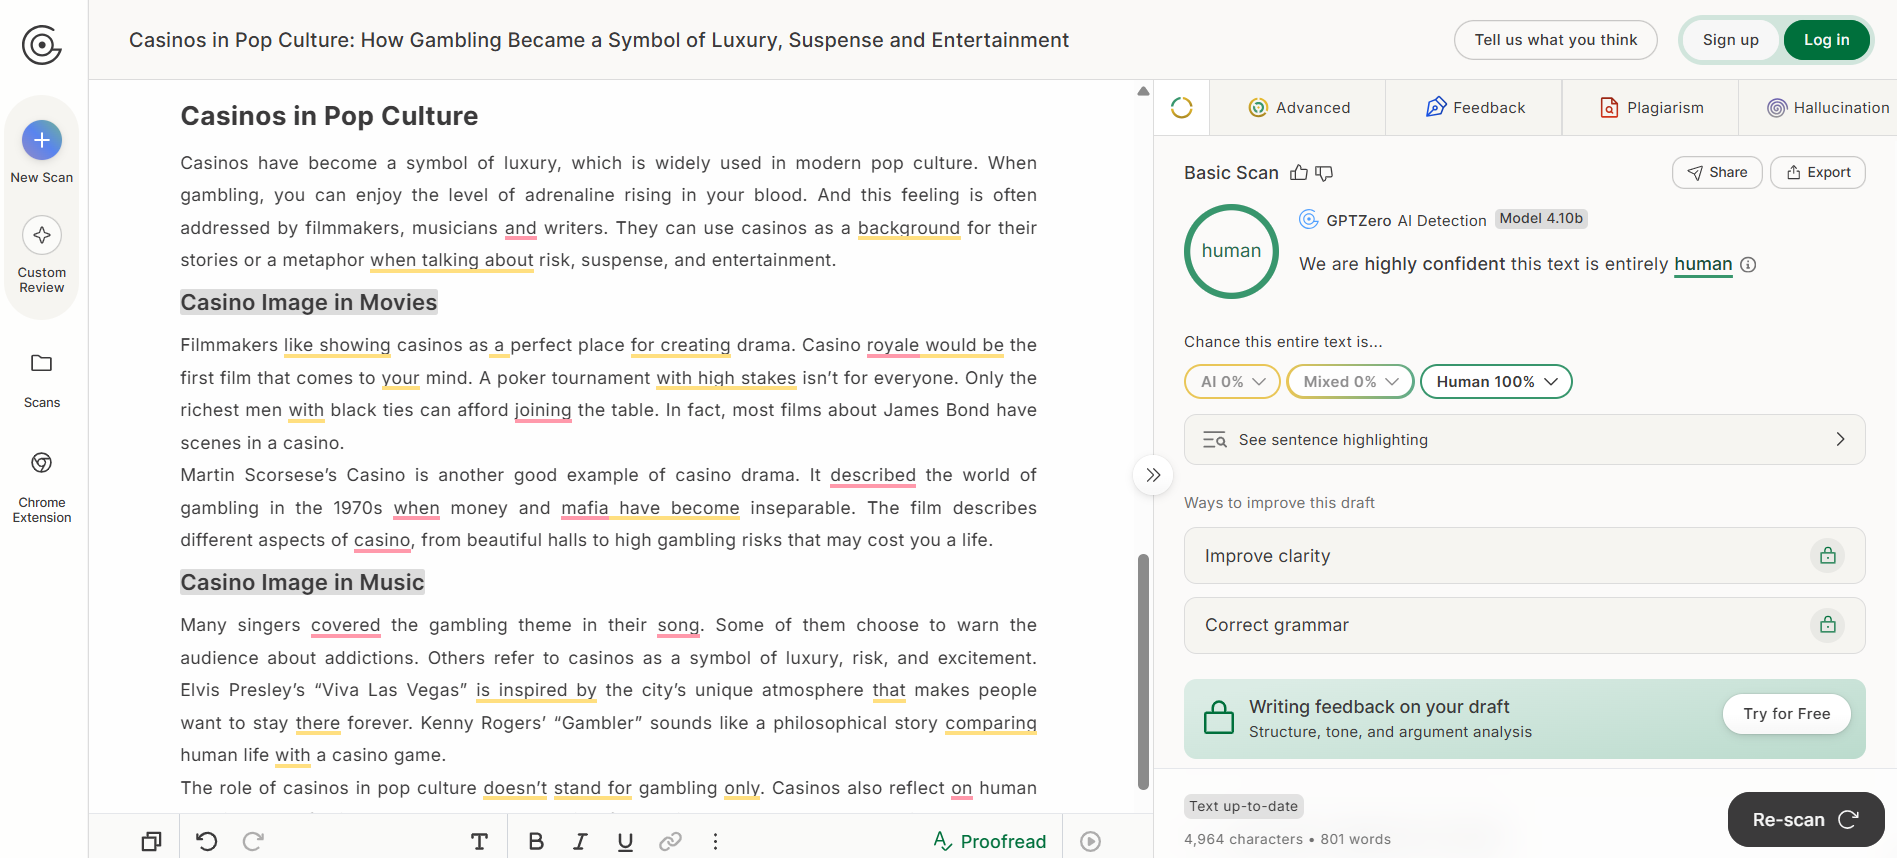
Task: Switch to the Hallucination tab
Action: [1828, 108]
